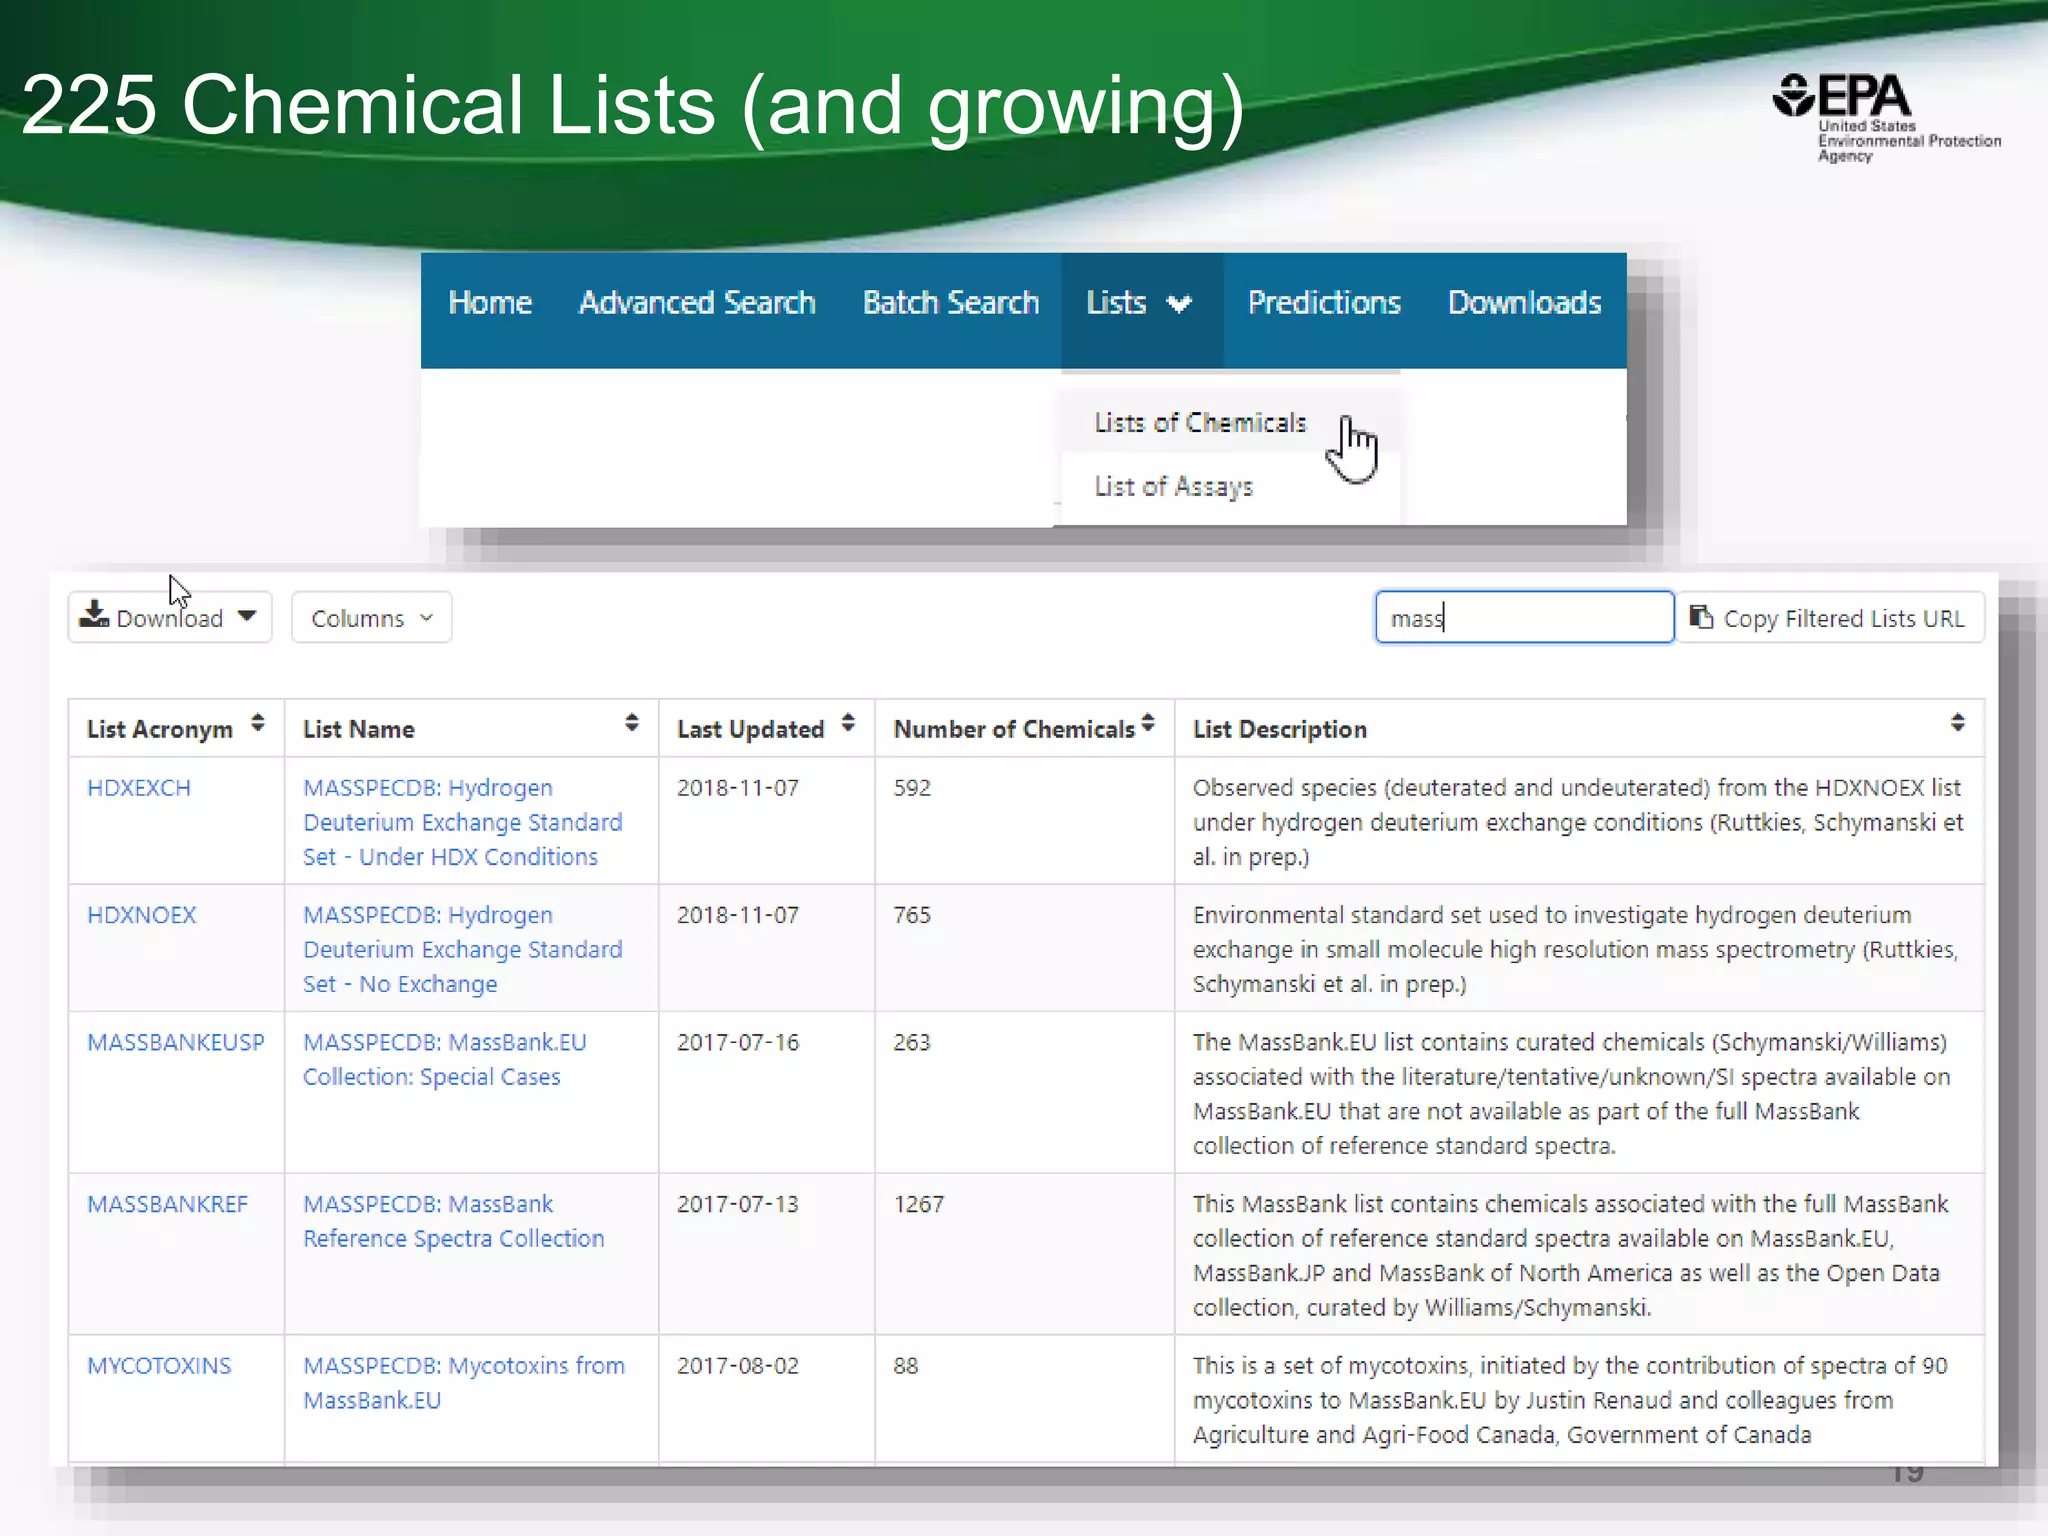Viewport: 2048px width, 1536px height.
Task: Select the '765' chemicals count cell
Action: [x=912, y=915]
